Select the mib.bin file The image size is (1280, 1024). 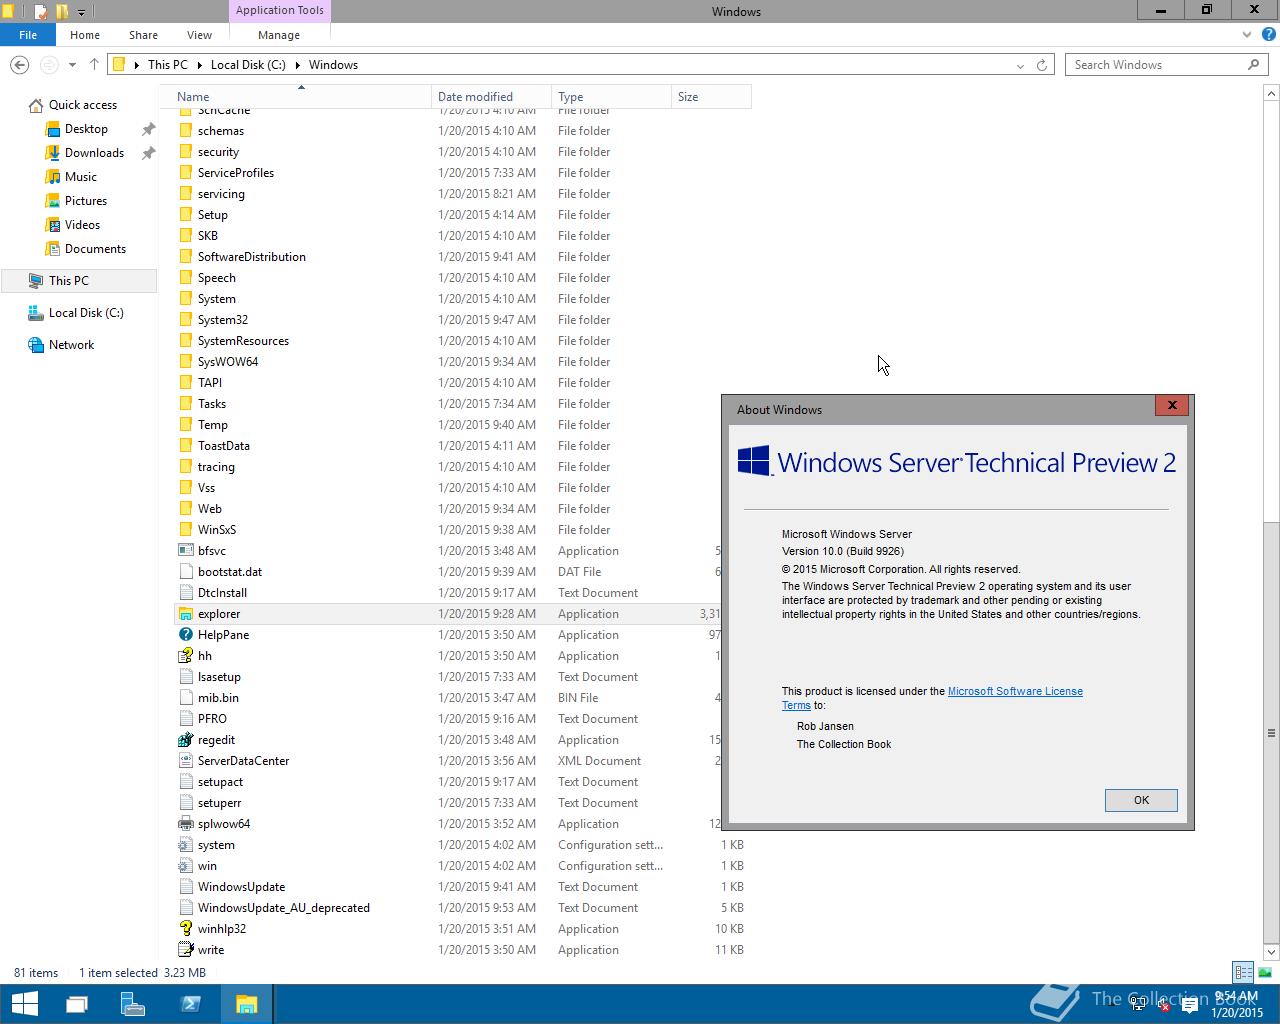(x=218, y=698)
